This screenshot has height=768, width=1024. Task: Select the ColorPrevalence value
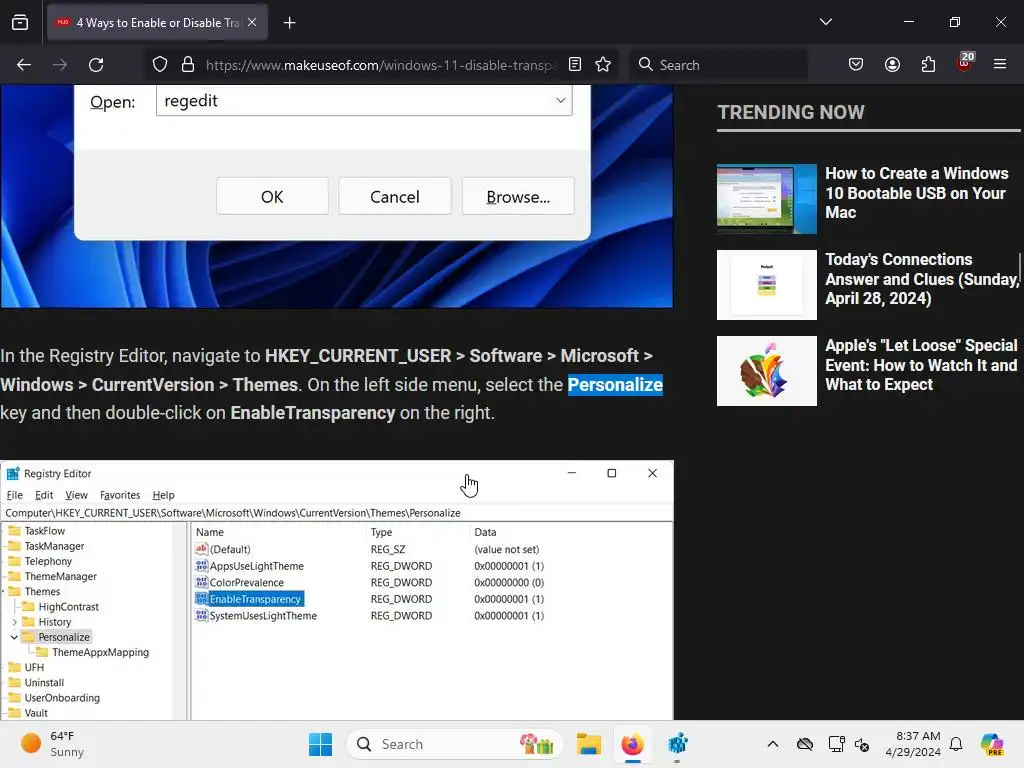tap(246, 583)
